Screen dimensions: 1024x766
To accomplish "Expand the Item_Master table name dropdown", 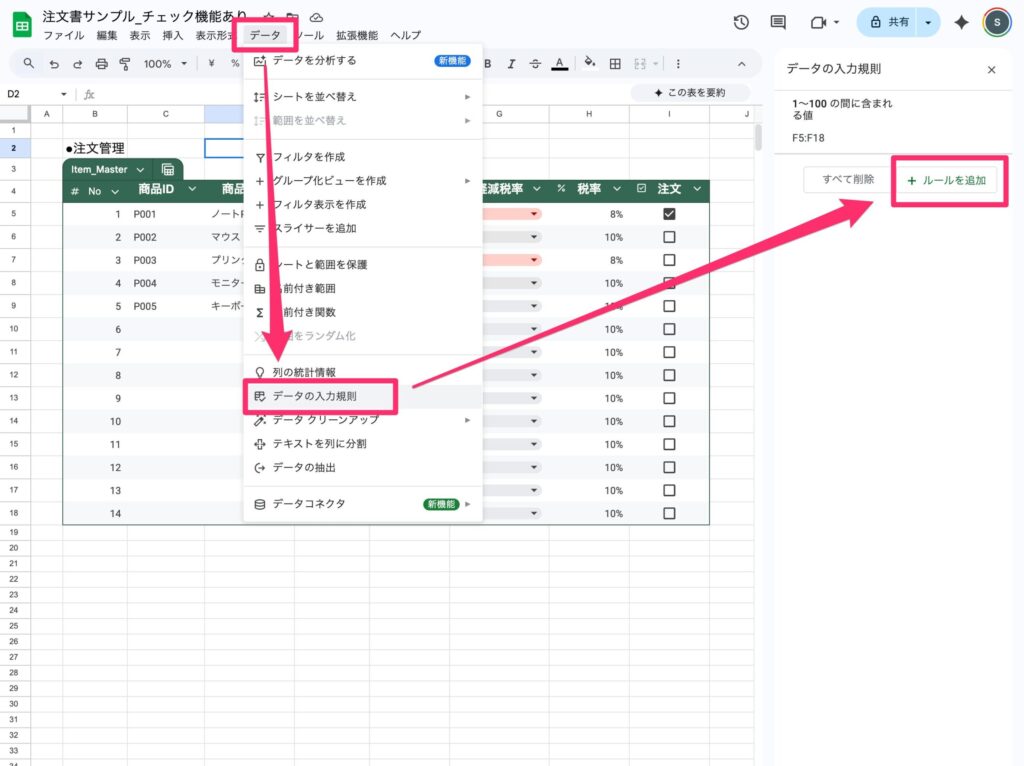I will click(139, 170).
